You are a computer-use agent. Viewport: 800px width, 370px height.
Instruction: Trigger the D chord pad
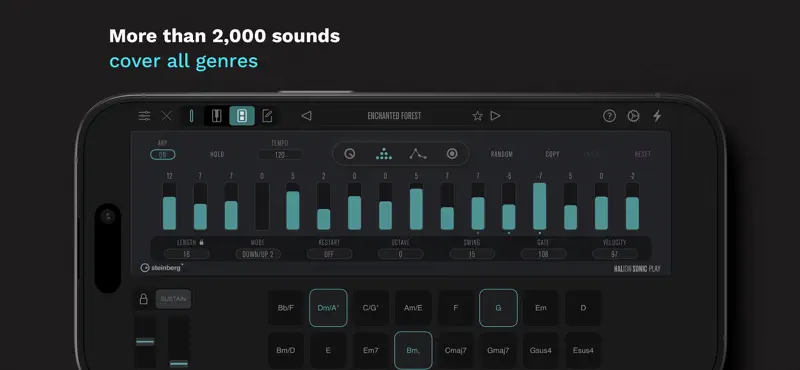pyautogui.click(x=583, y=308)
